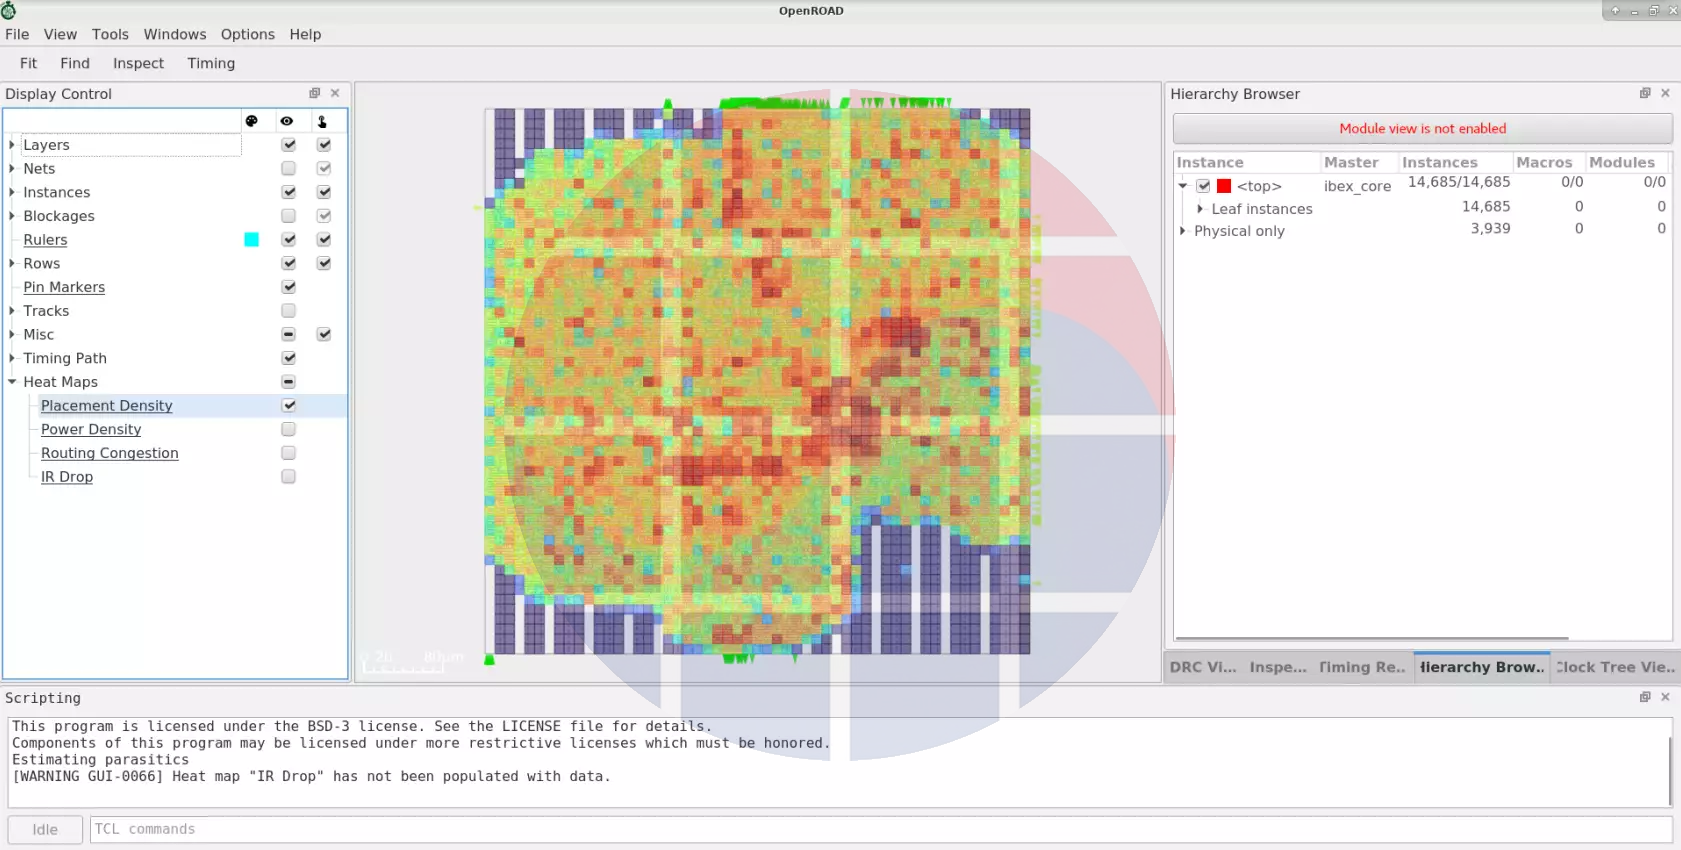Click the Fit toolbar button

[x=28, y=63]
